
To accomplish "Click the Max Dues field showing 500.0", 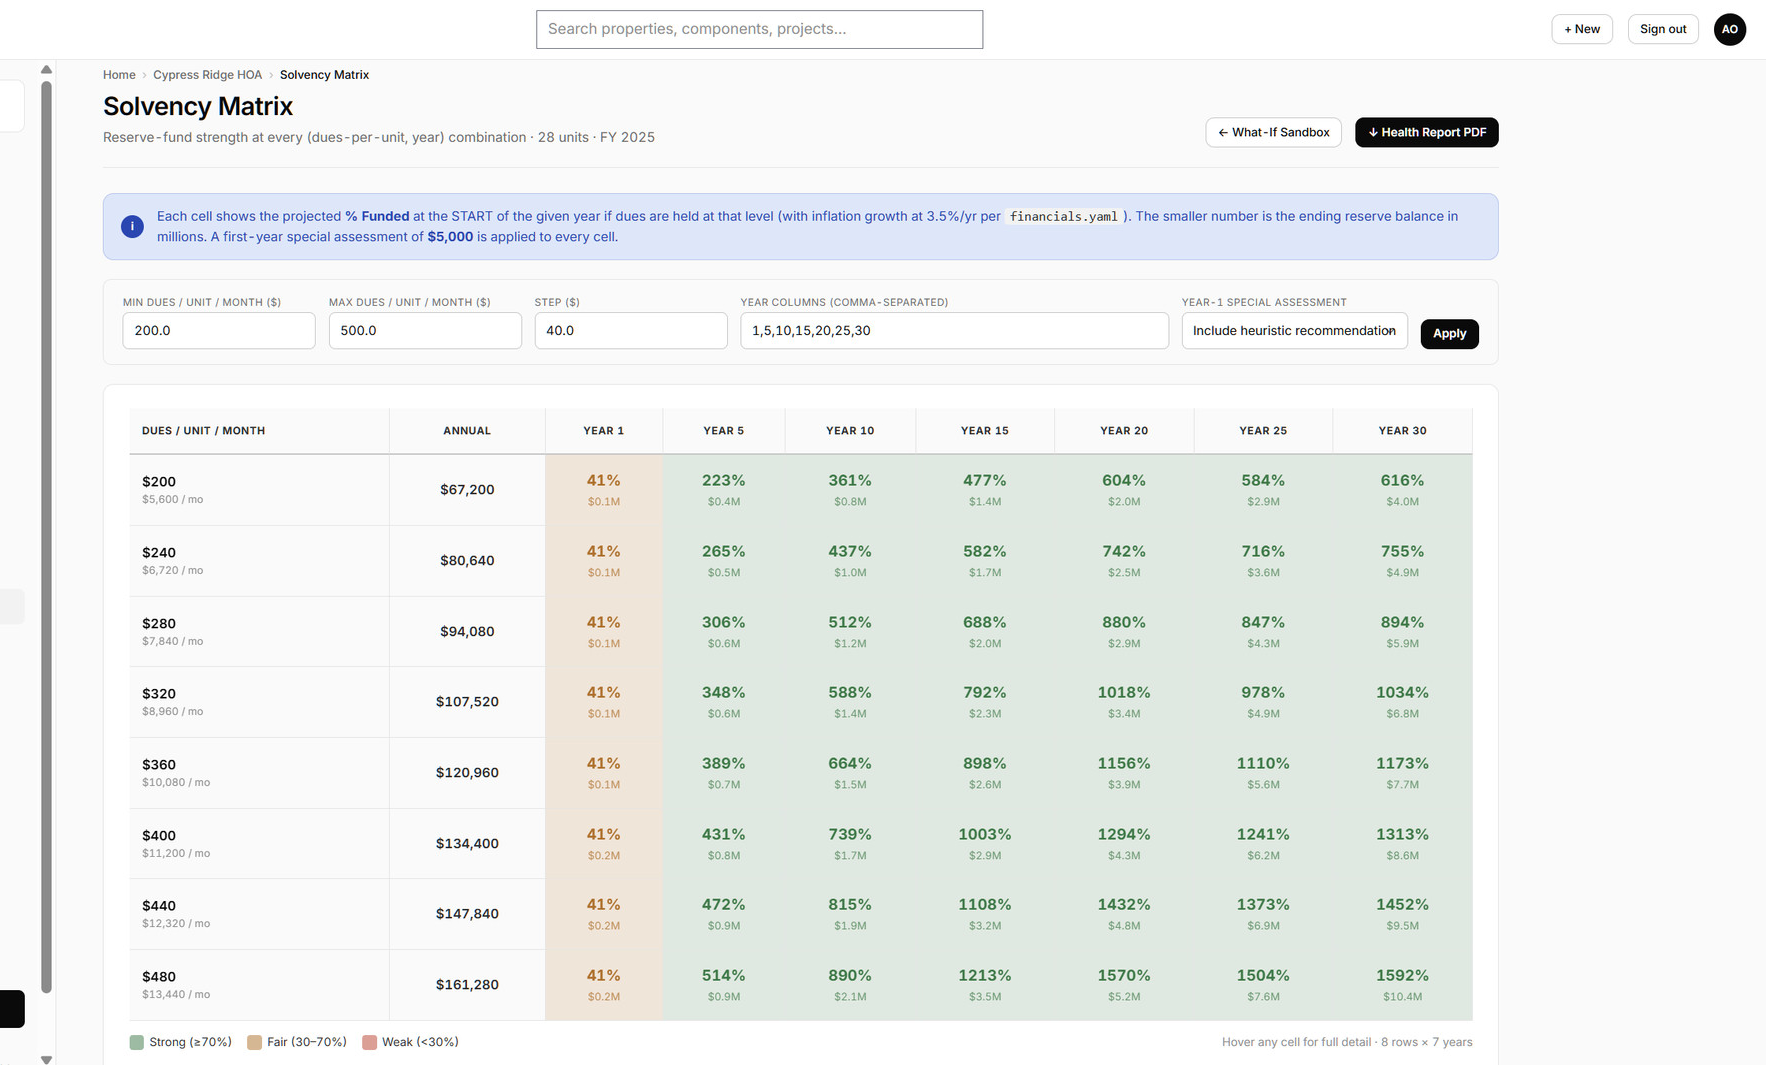I will tap(425, 331).
